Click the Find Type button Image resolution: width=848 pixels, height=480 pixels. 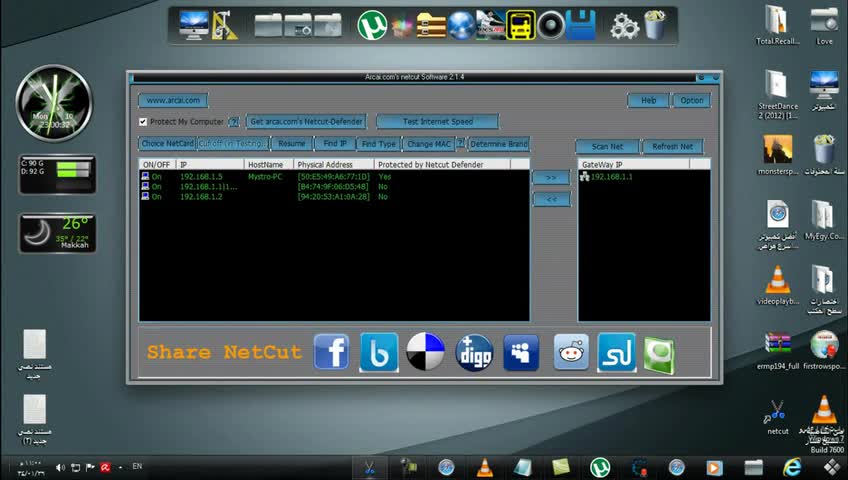[379, 144]
